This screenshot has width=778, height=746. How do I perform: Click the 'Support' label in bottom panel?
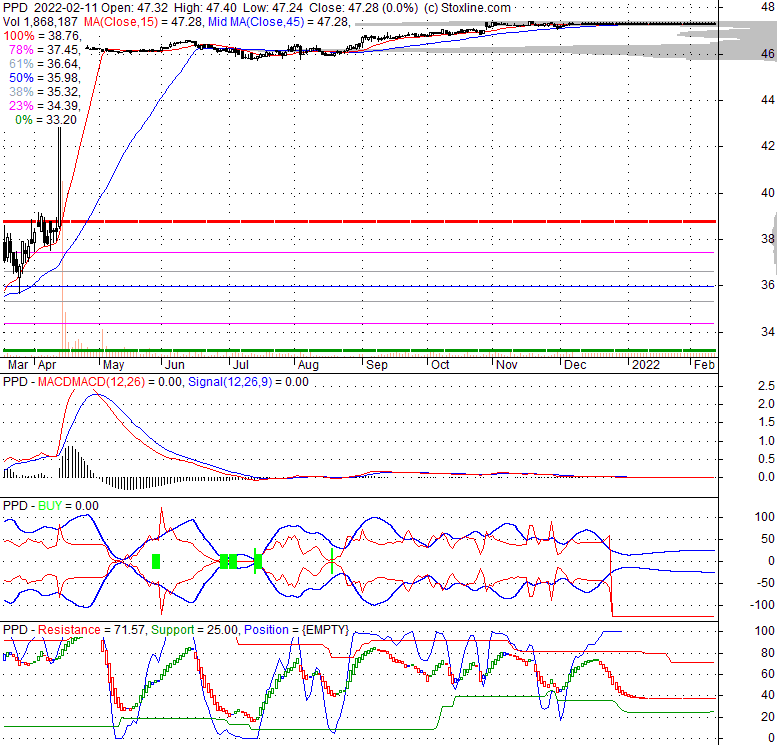click(x=173, y=630)
